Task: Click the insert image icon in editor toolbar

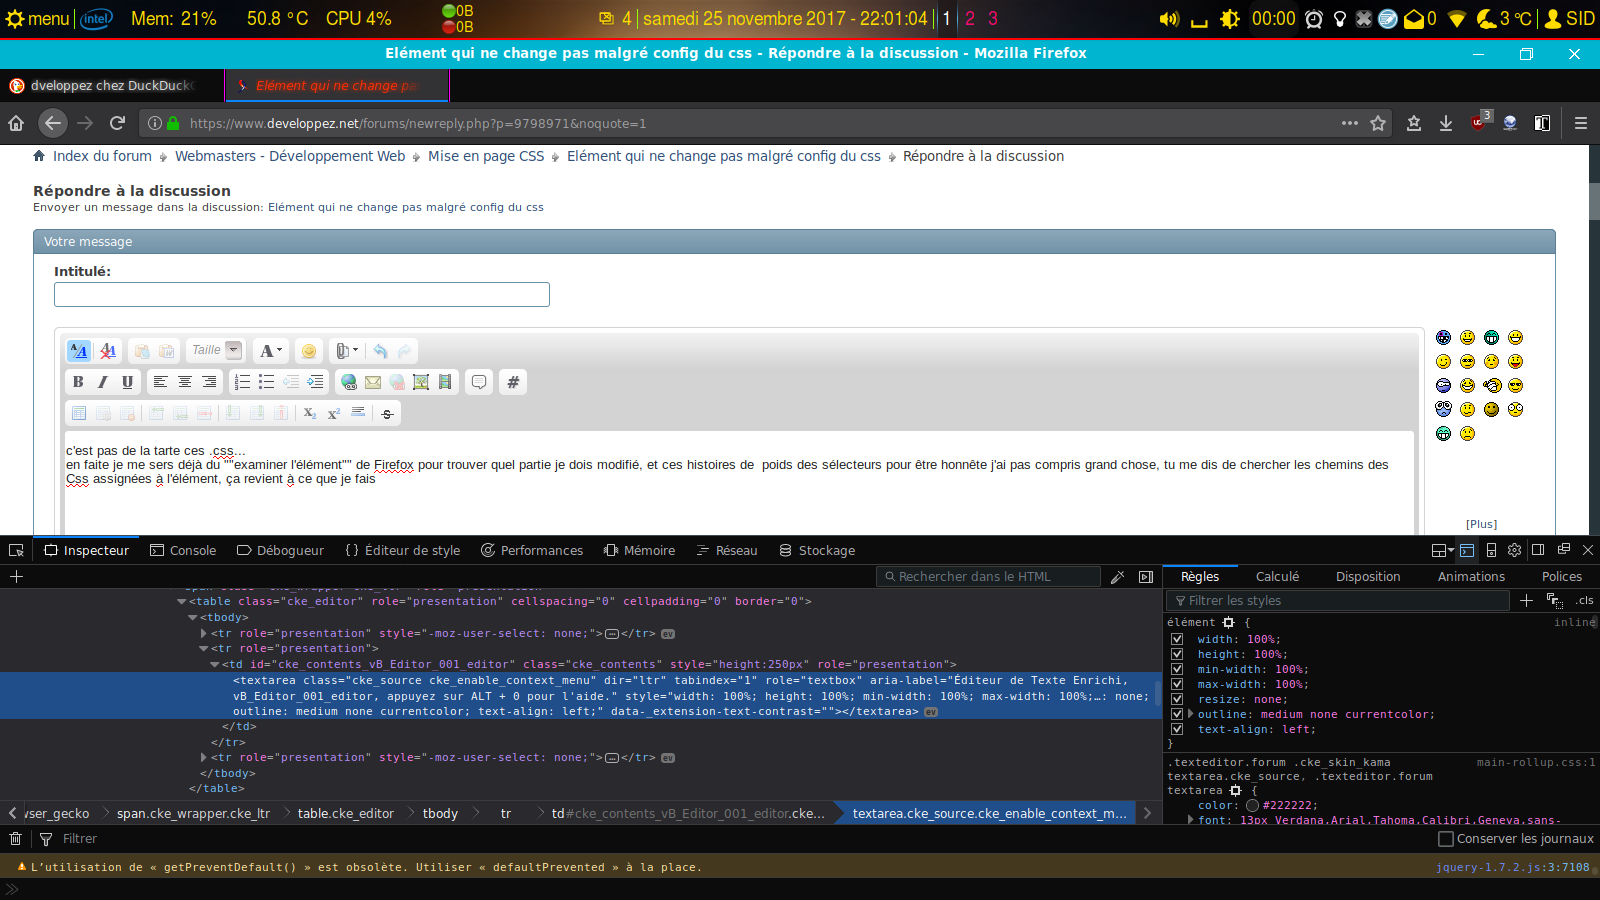Action: tap(421, 382)
